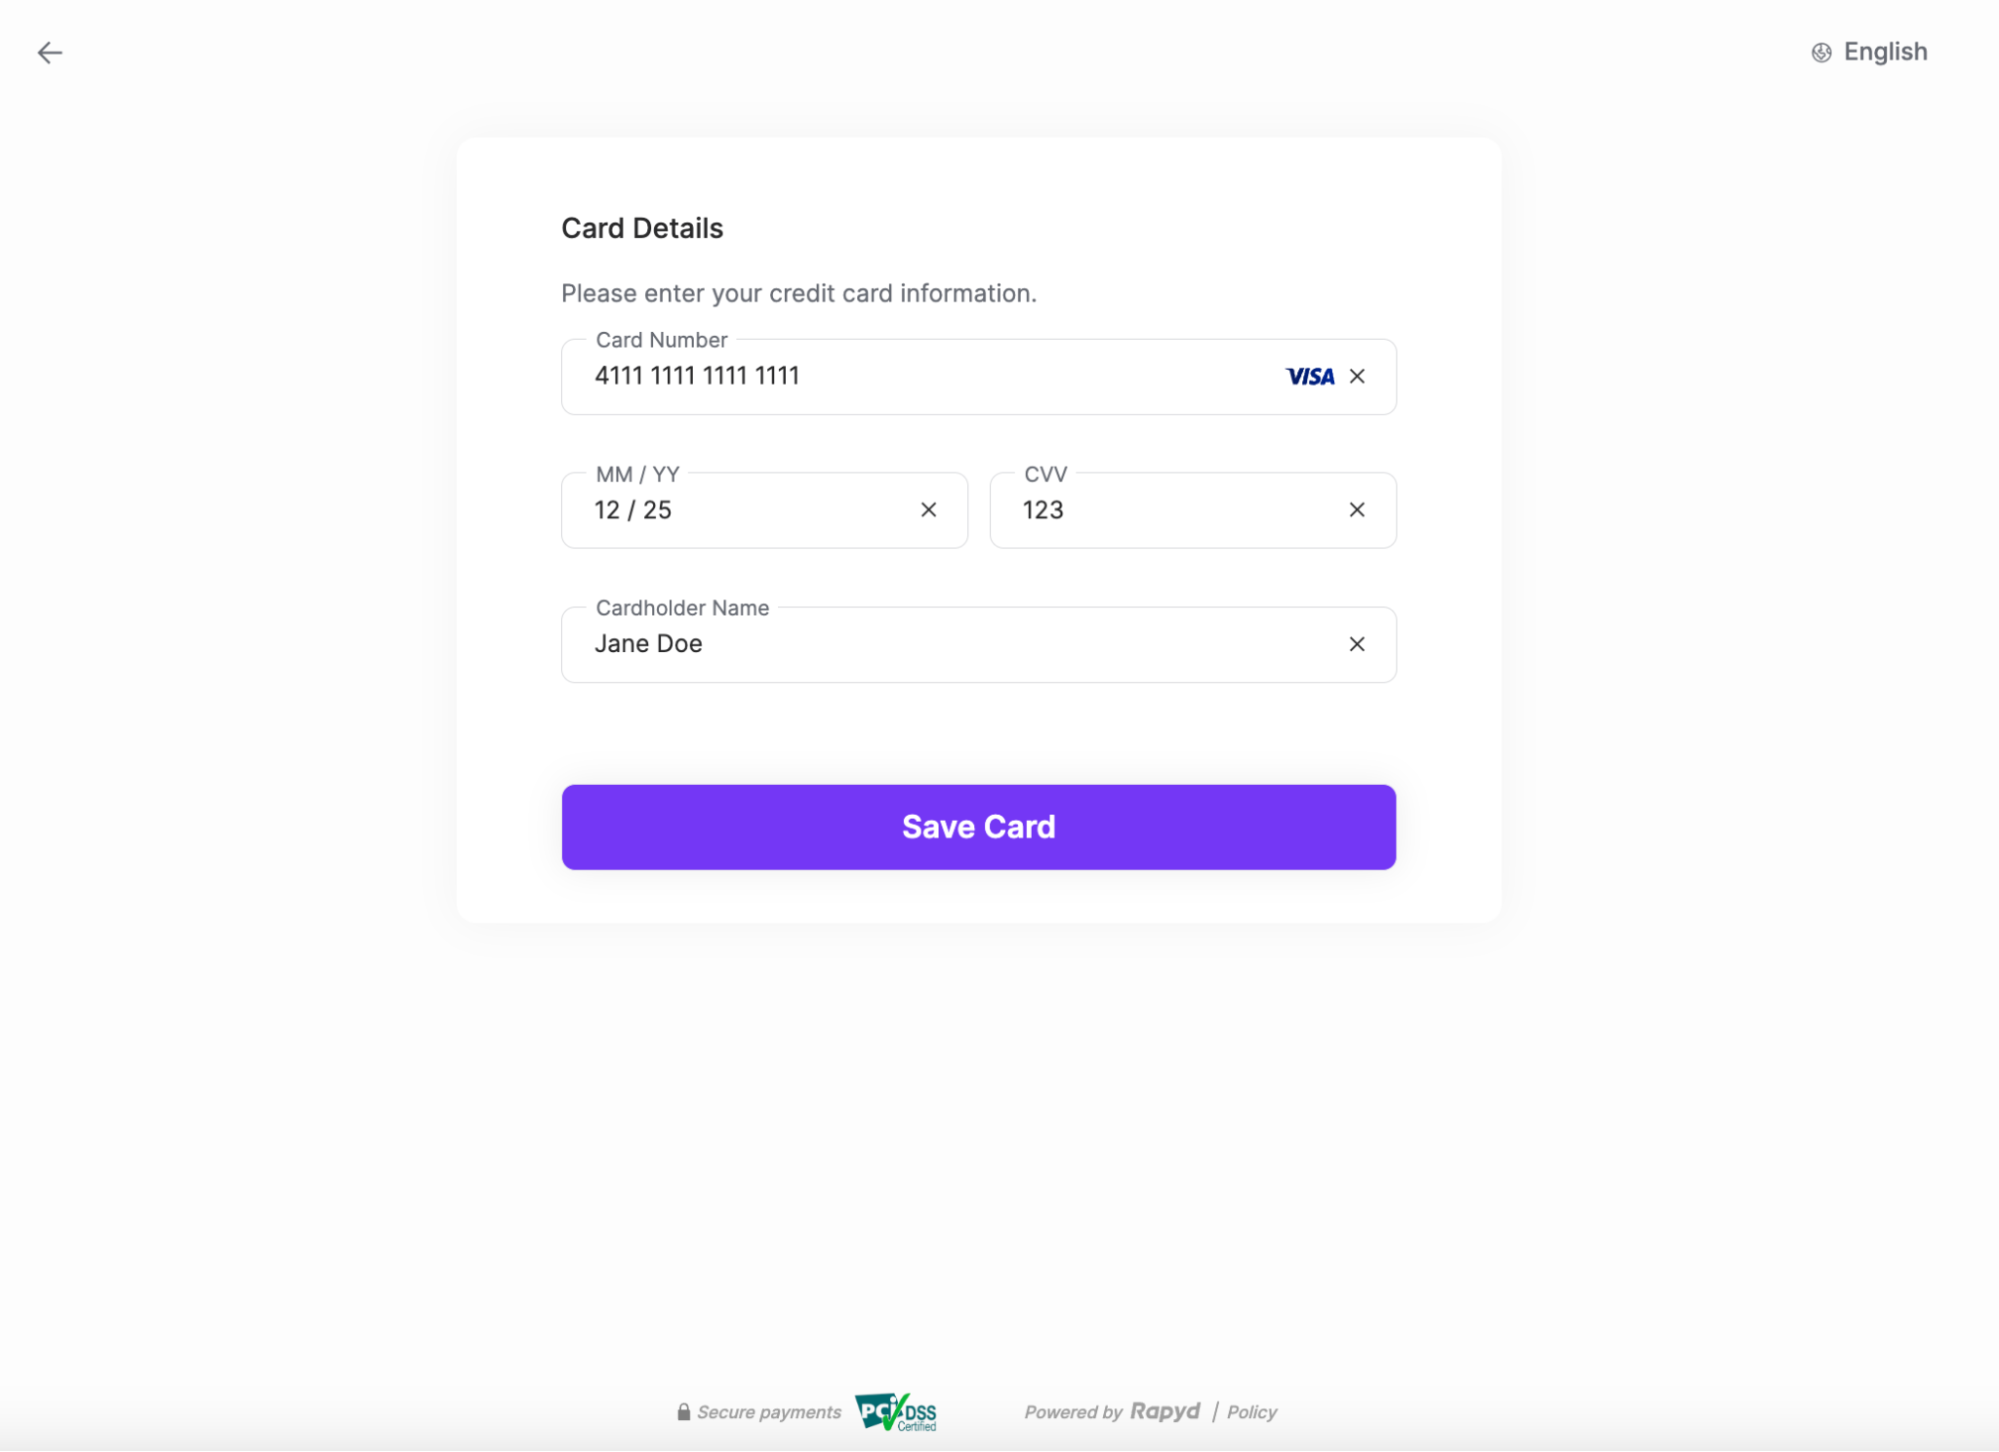This screenshot has height=1452, width=1999.
Task: Click the PCI DSS Certified badge
Action: coord(896,1412)
